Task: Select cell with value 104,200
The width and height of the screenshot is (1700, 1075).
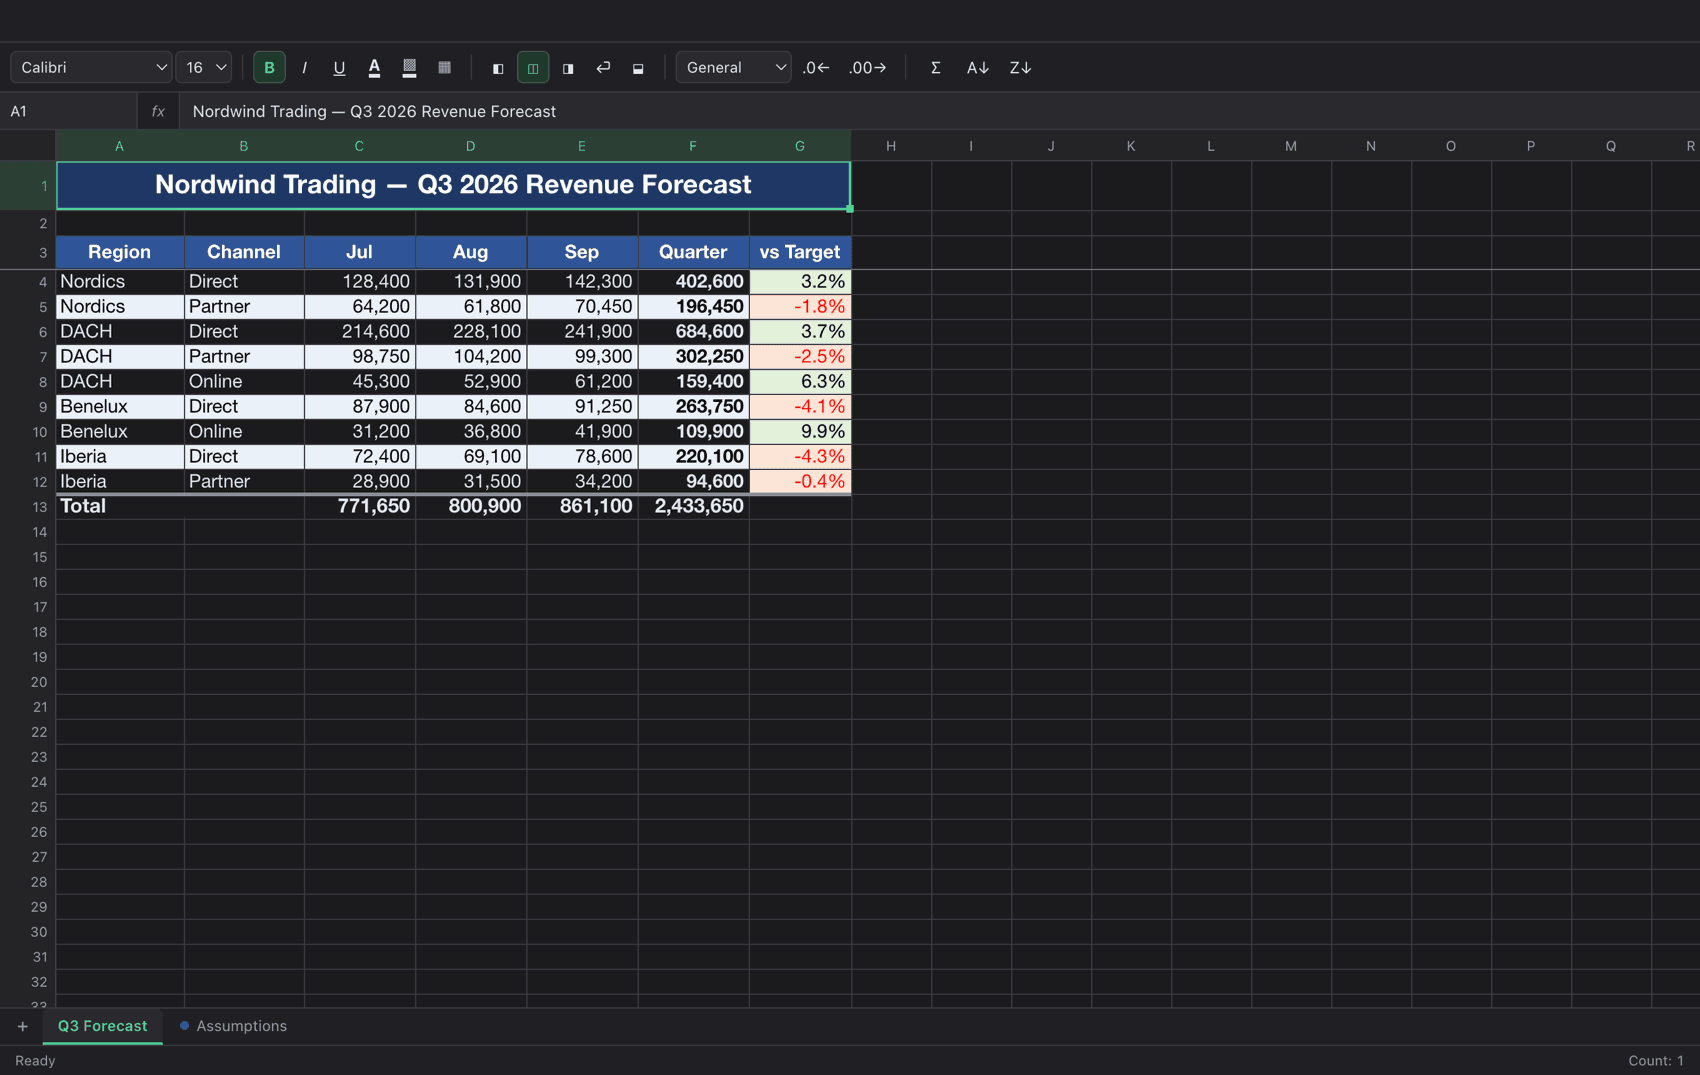Action: [x=471, y=357]
